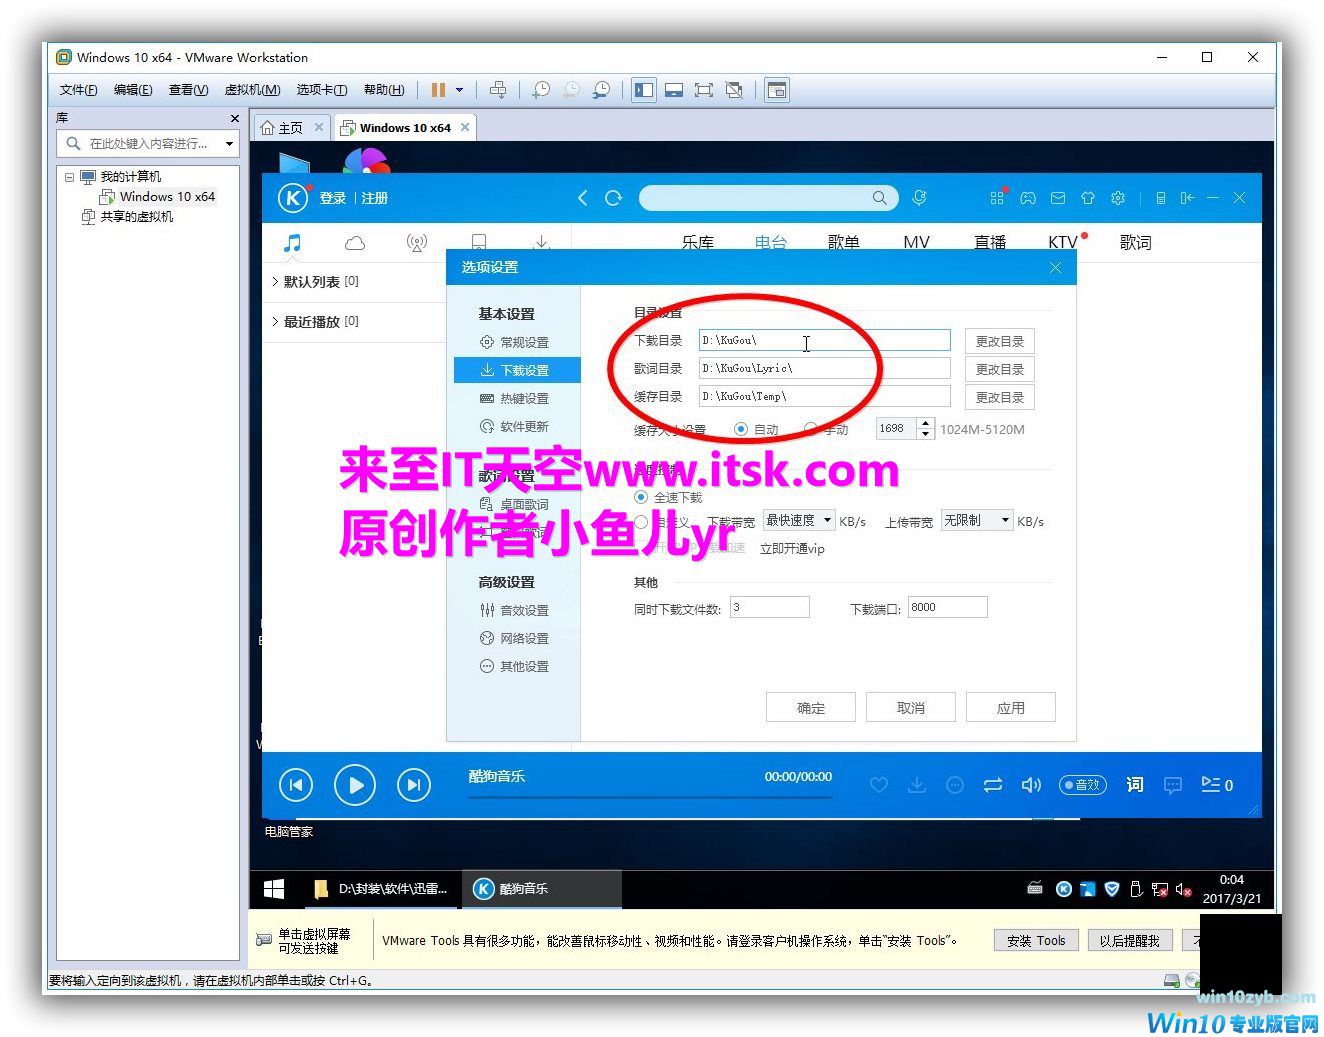Open the KuGou phone remote icon
This screenshot has height=1037, width=1324.
[1160, 198]
